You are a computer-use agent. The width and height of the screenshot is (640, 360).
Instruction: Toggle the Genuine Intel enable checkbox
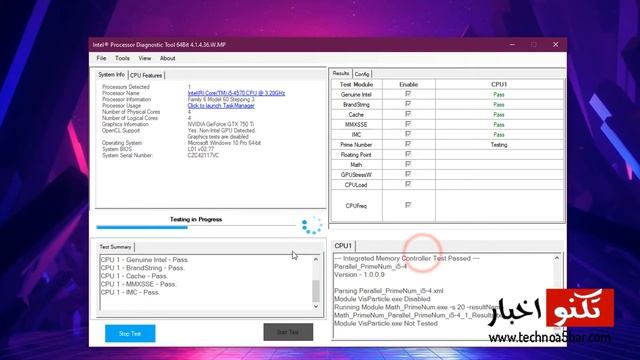(408, 94)
